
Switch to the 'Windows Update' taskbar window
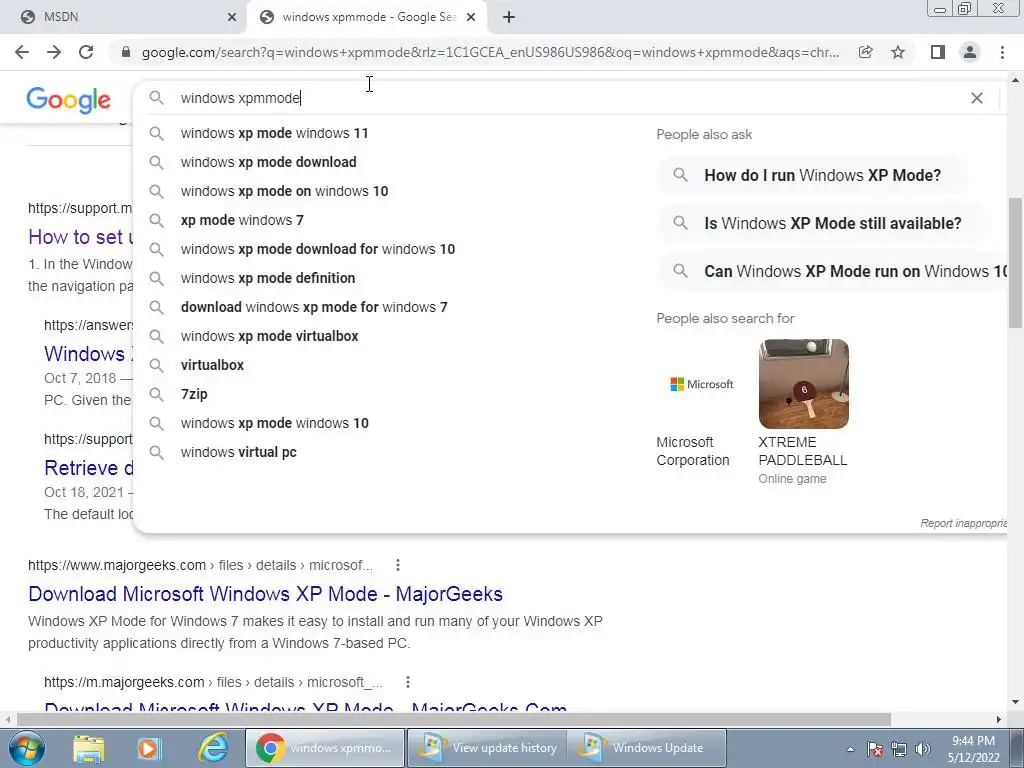(x=647, y=748)
